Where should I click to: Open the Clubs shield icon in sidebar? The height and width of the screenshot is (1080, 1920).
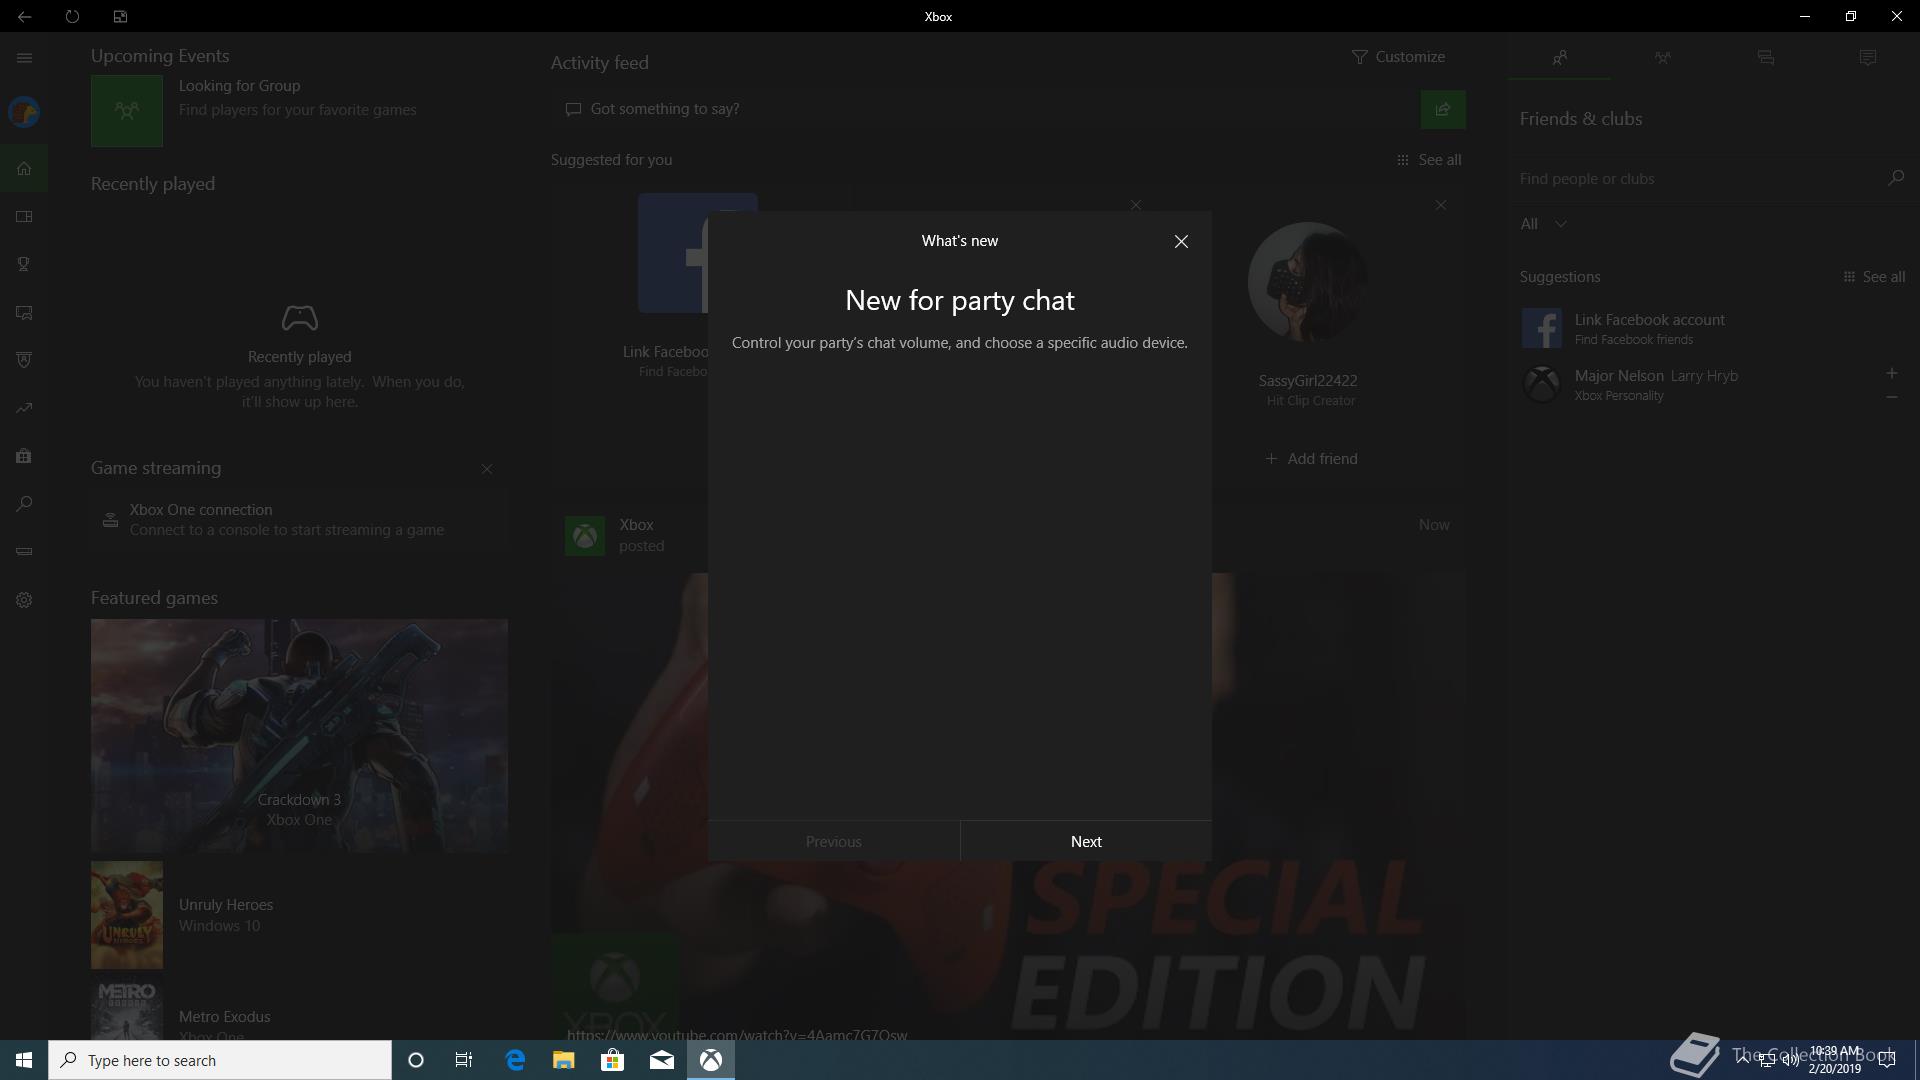coord(24,360)
